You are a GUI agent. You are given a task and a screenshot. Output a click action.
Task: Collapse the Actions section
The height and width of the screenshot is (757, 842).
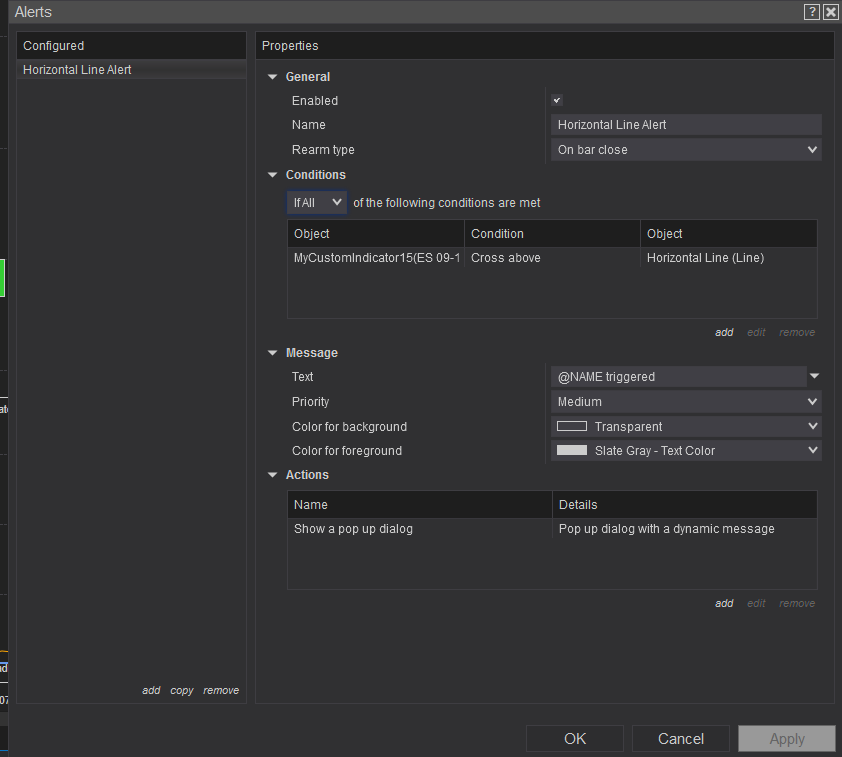[x=273, y=475]
